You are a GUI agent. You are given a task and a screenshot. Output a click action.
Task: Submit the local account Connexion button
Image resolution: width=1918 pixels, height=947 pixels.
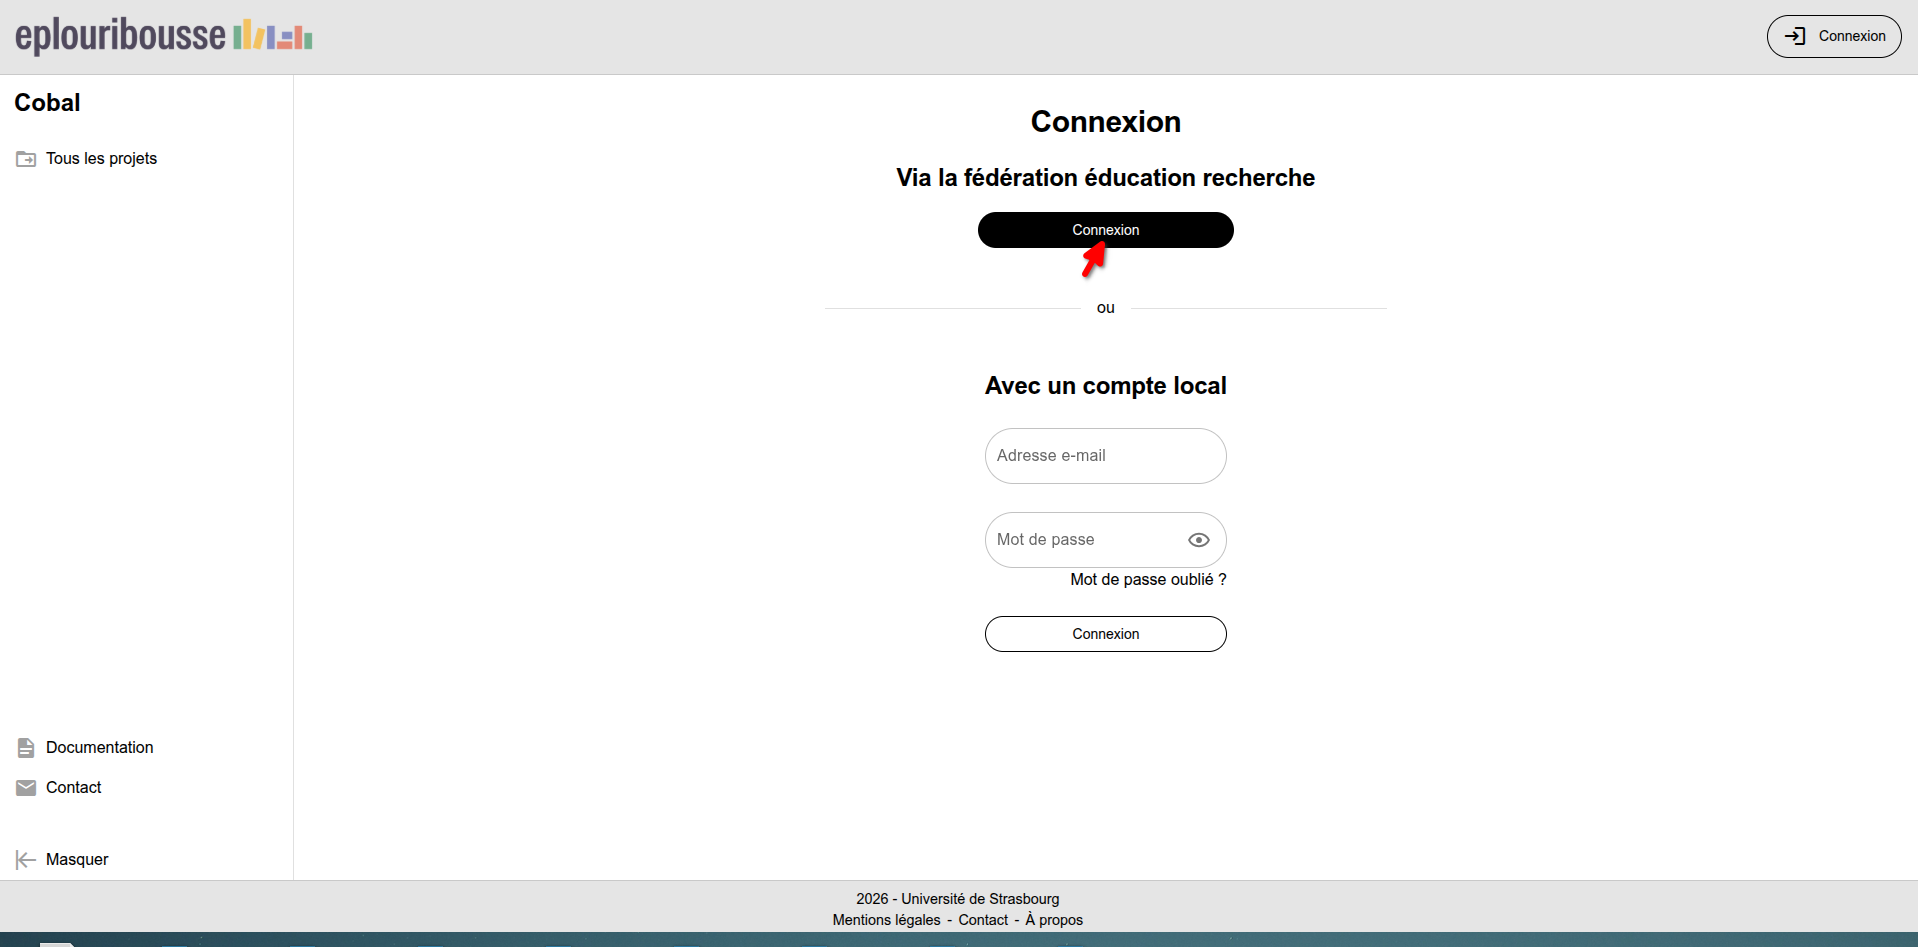coord(1105,634)
